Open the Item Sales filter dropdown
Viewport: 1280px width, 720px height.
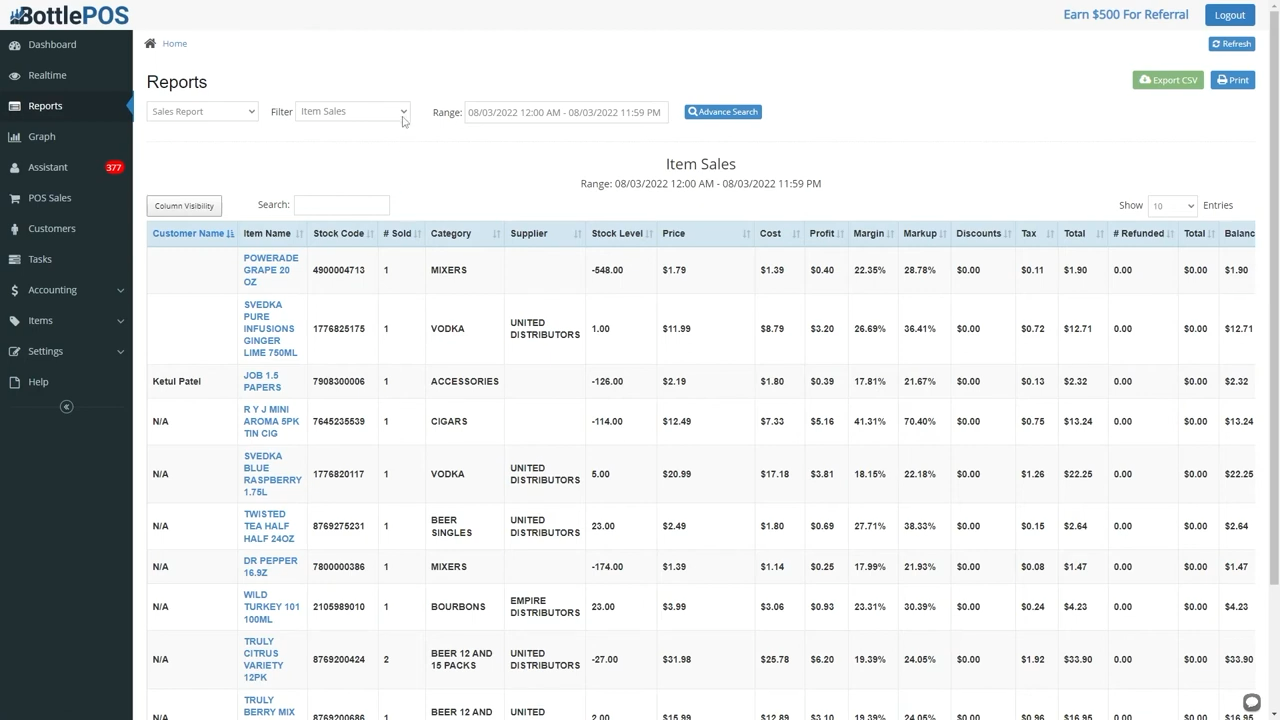click(x=353, y=112)
